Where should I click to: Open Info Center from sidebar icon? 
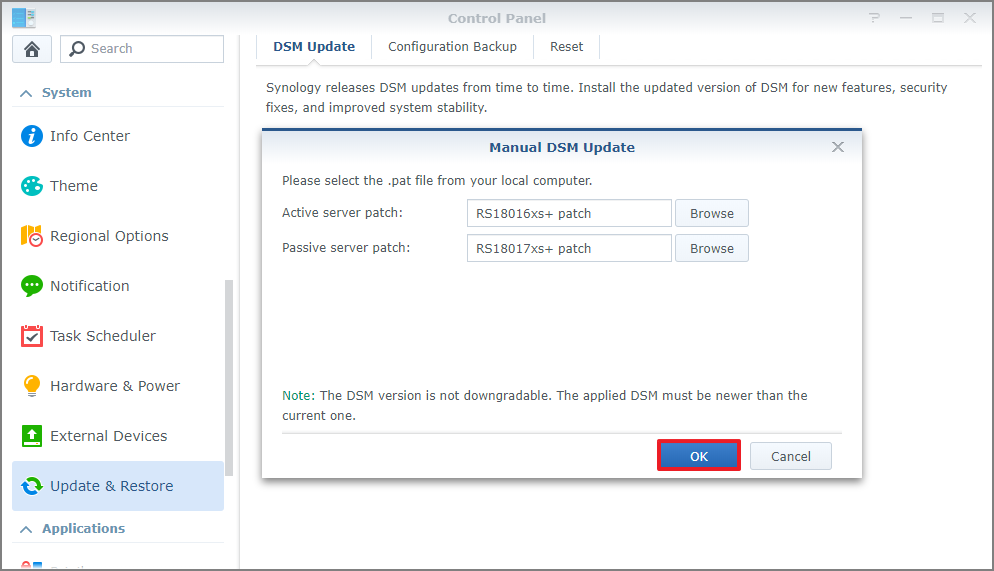32,136
